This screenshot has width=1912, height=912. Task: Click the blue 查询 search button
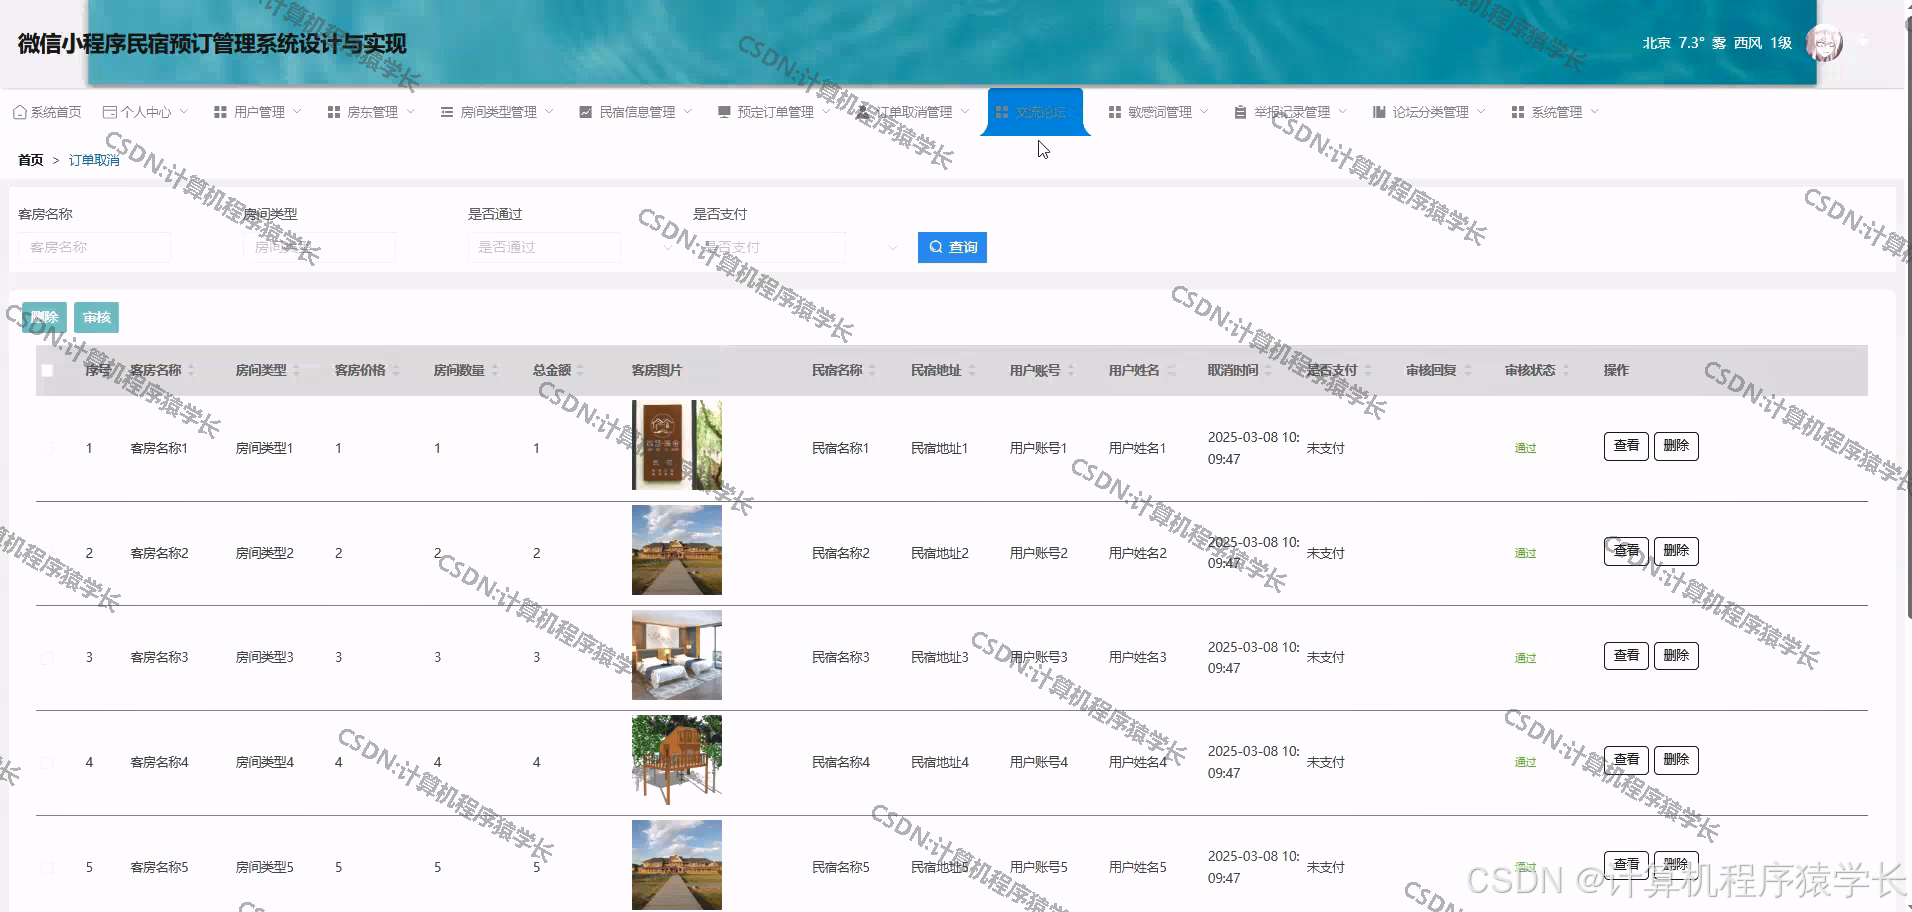[x=952, y=247]
